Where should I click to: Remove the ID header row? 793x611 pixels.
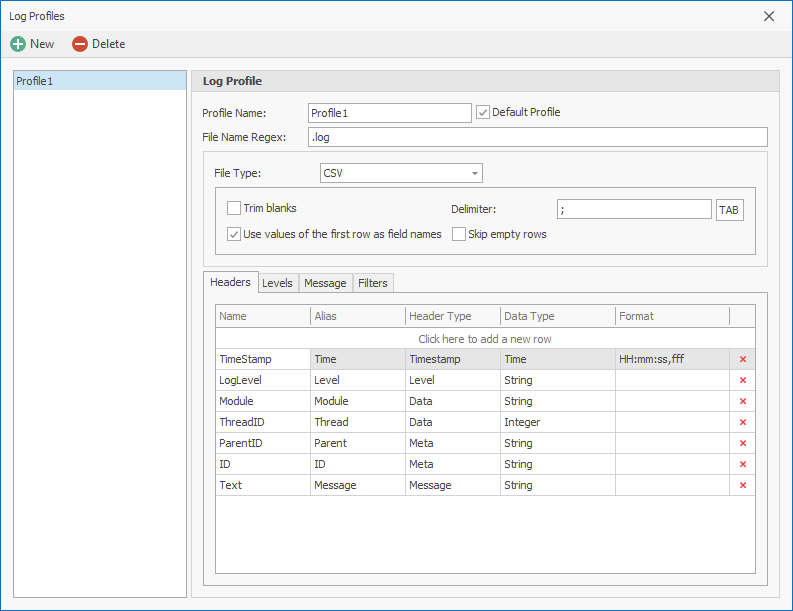tap(742, 464)
